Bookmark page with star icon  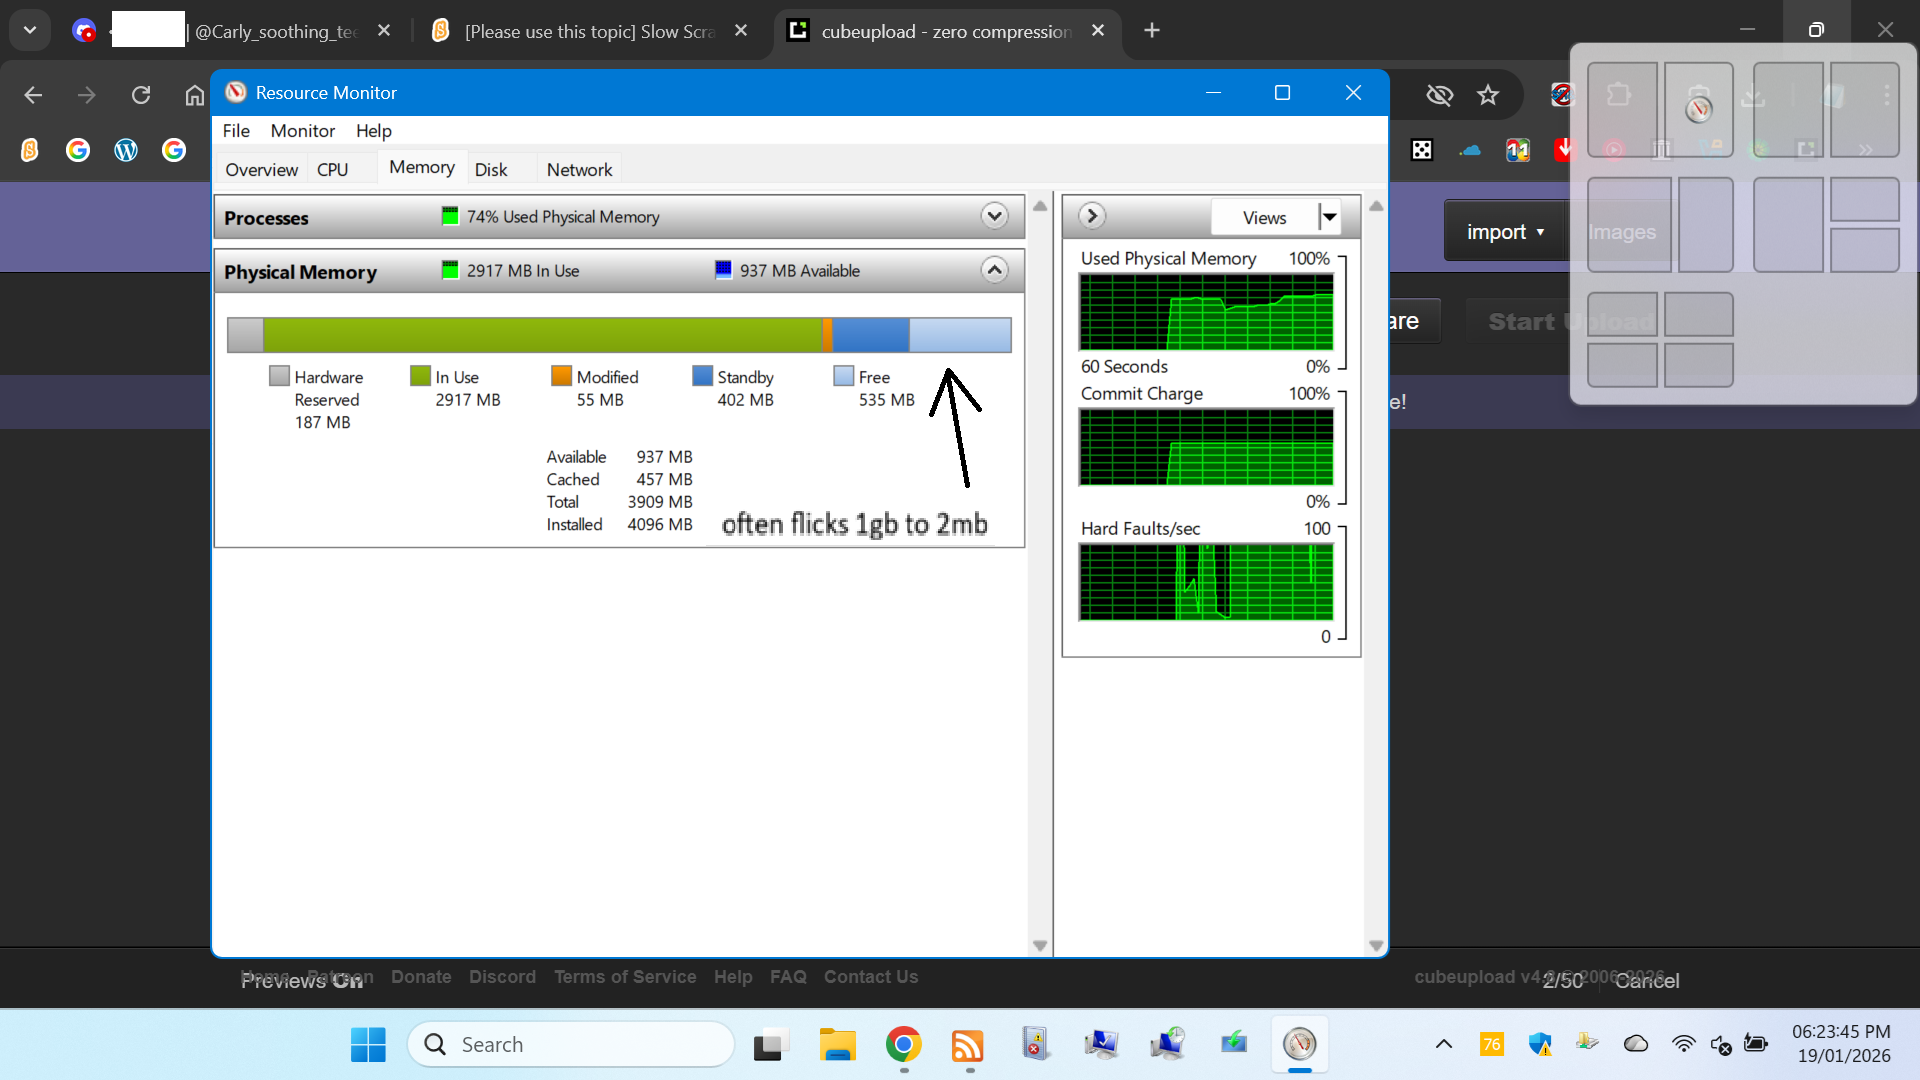[1488, 95]
